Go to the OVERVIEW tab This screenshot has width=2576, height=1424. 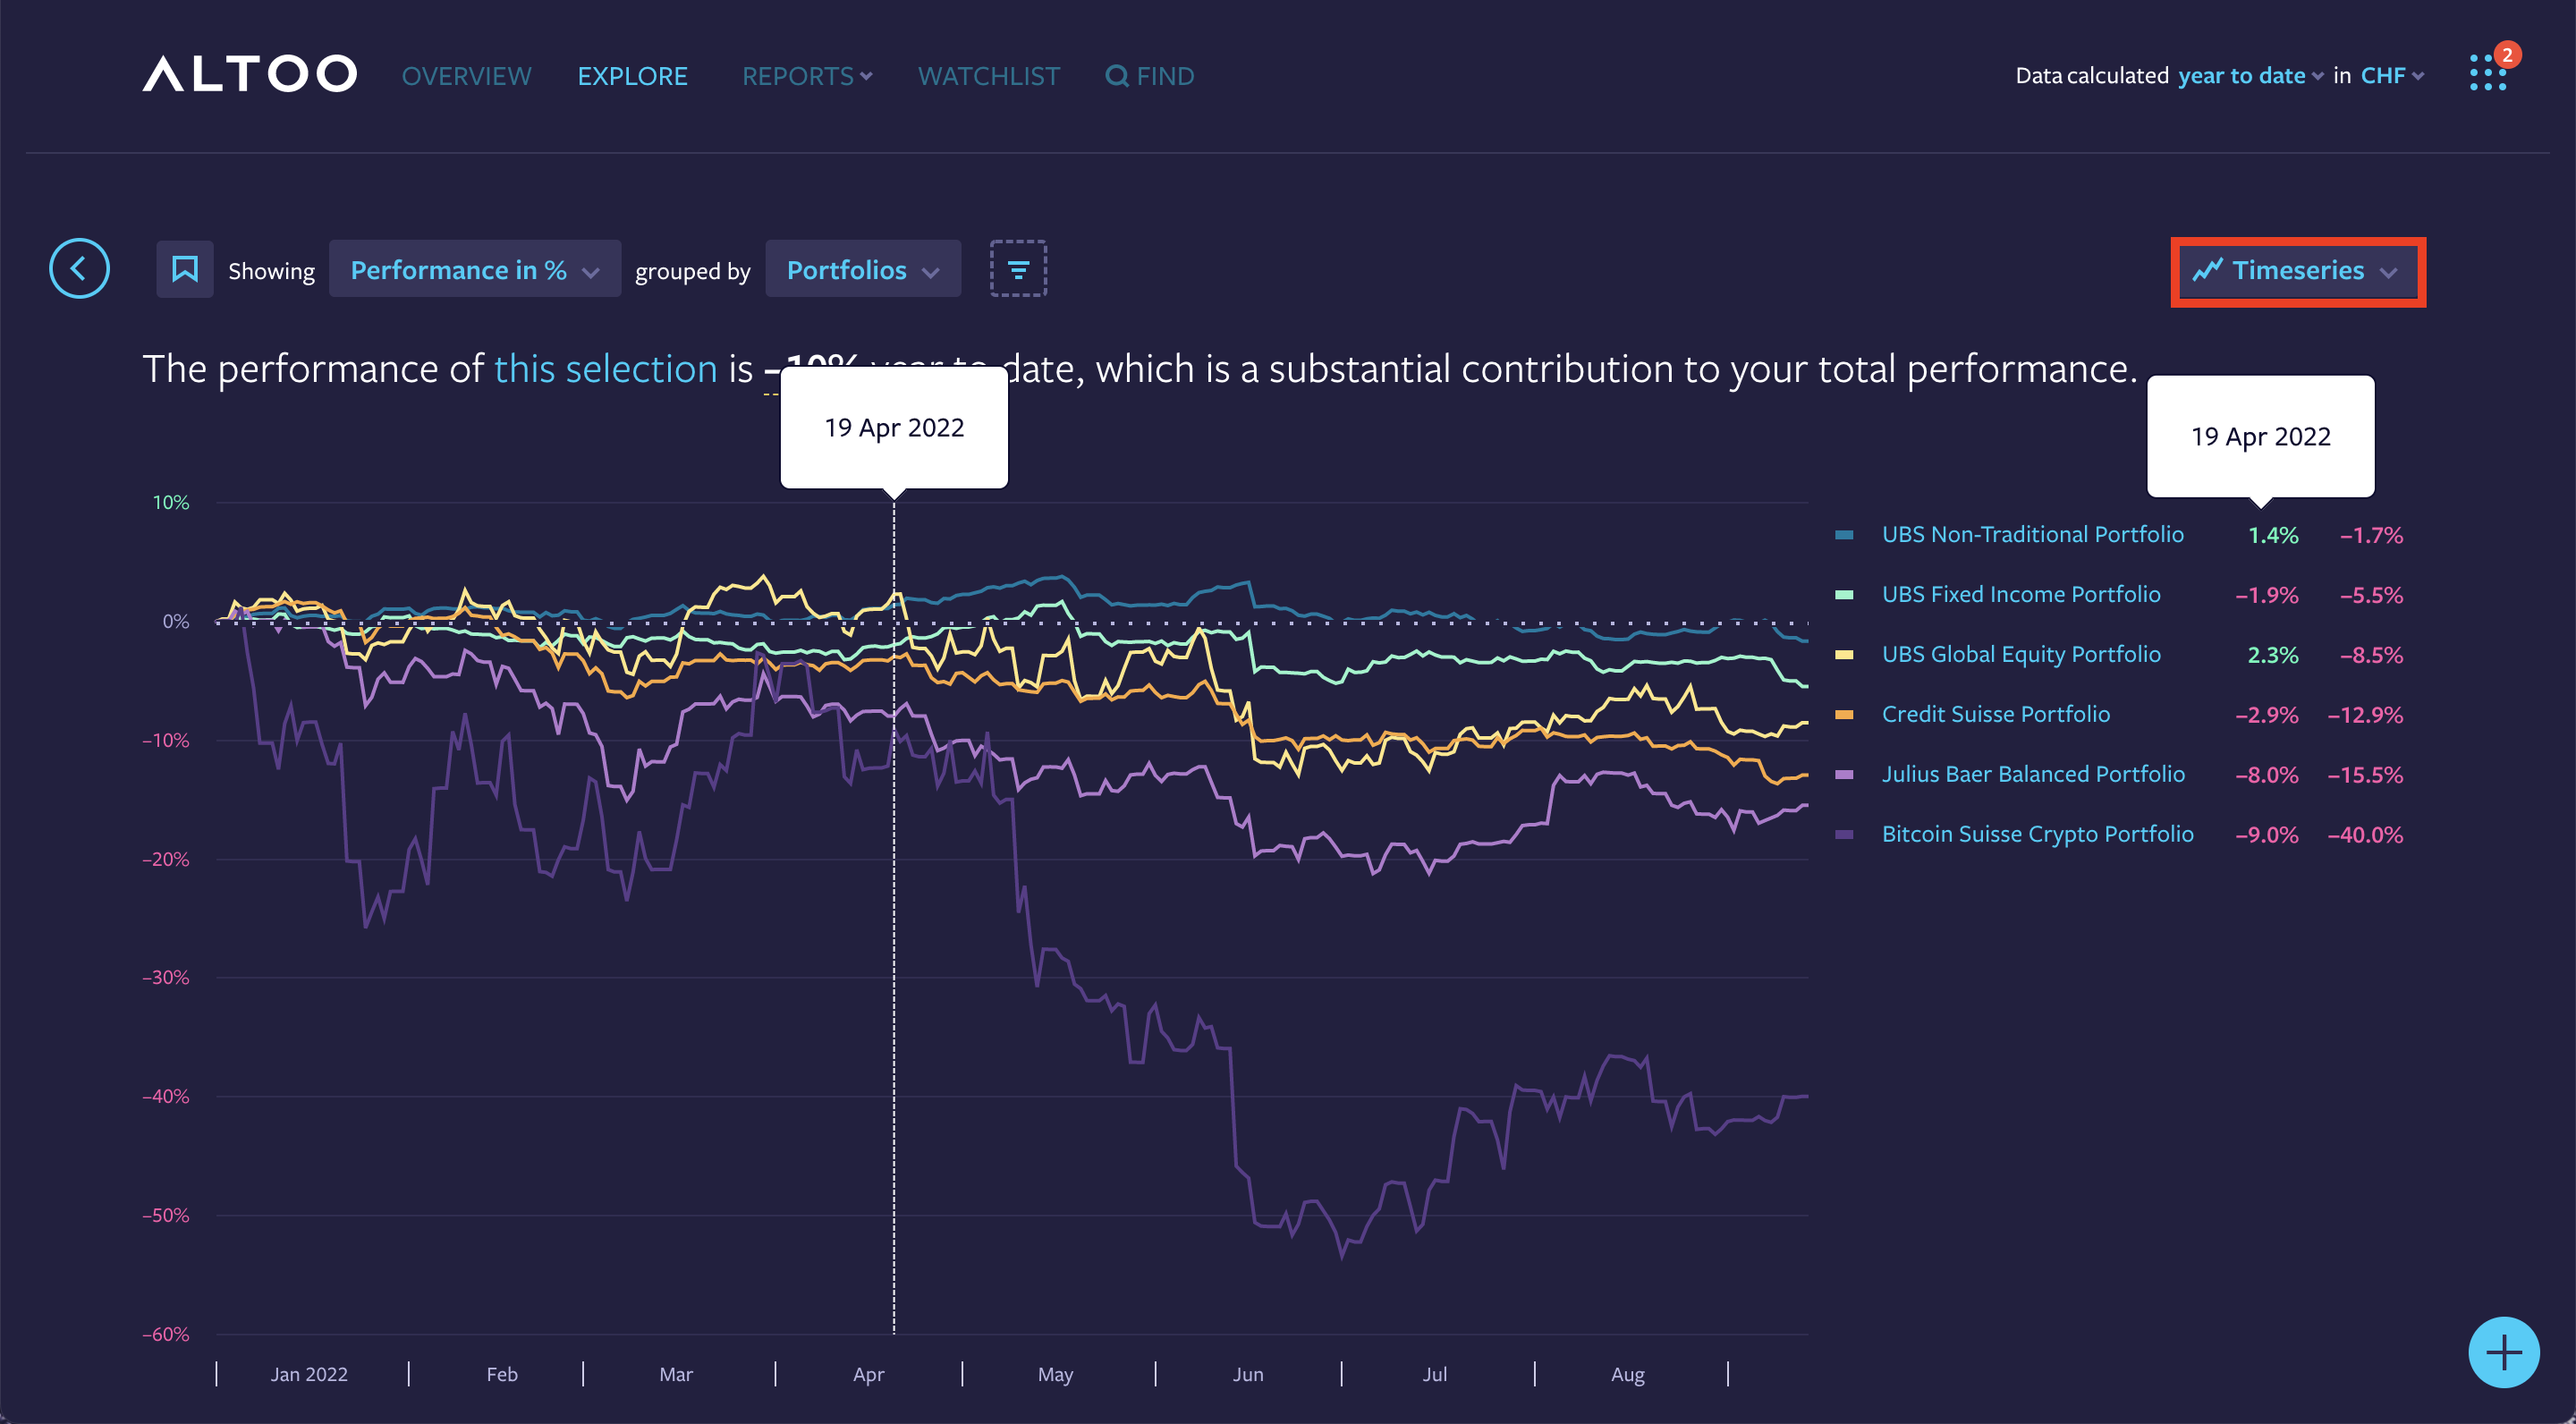tap(466, 76)
